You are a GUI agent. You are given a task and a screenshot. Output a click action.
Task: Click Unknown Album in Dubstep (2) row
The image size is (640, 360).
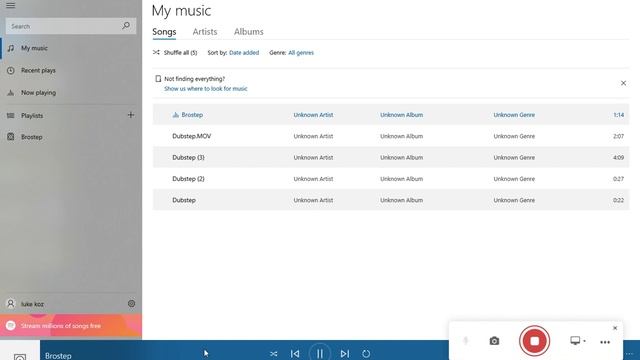click(401, 179)
